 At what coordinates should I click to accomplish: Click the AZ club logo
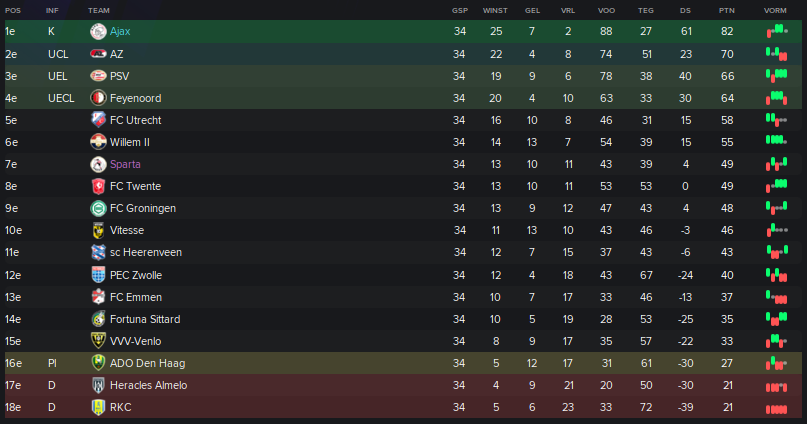click(98, 54)
